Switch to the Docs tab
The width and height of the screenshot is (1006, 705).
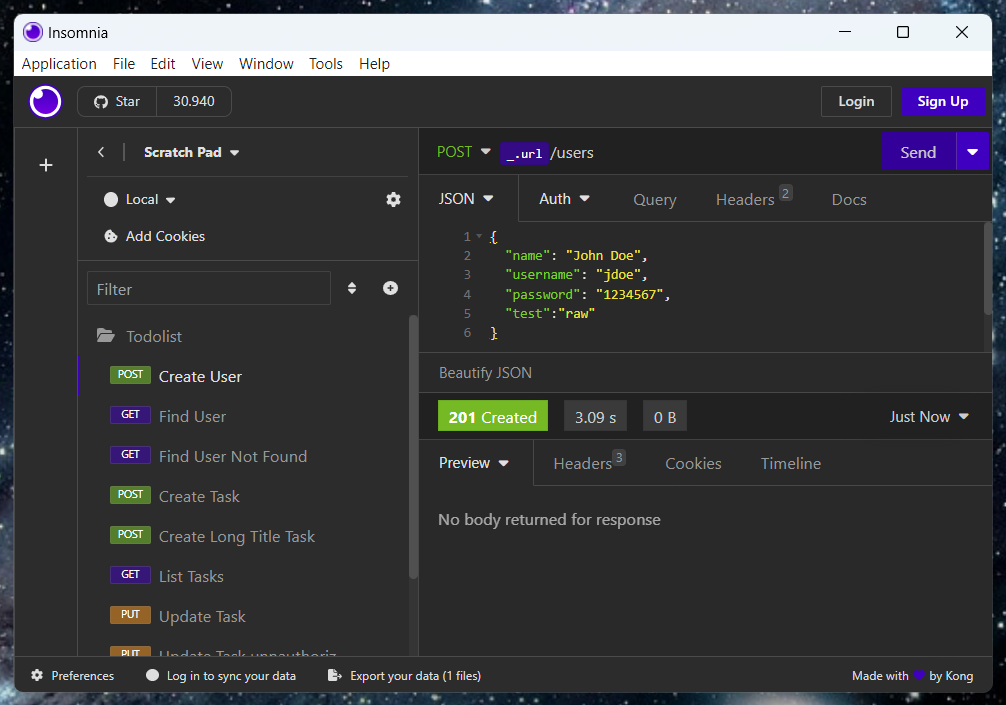tap(849, 200)
